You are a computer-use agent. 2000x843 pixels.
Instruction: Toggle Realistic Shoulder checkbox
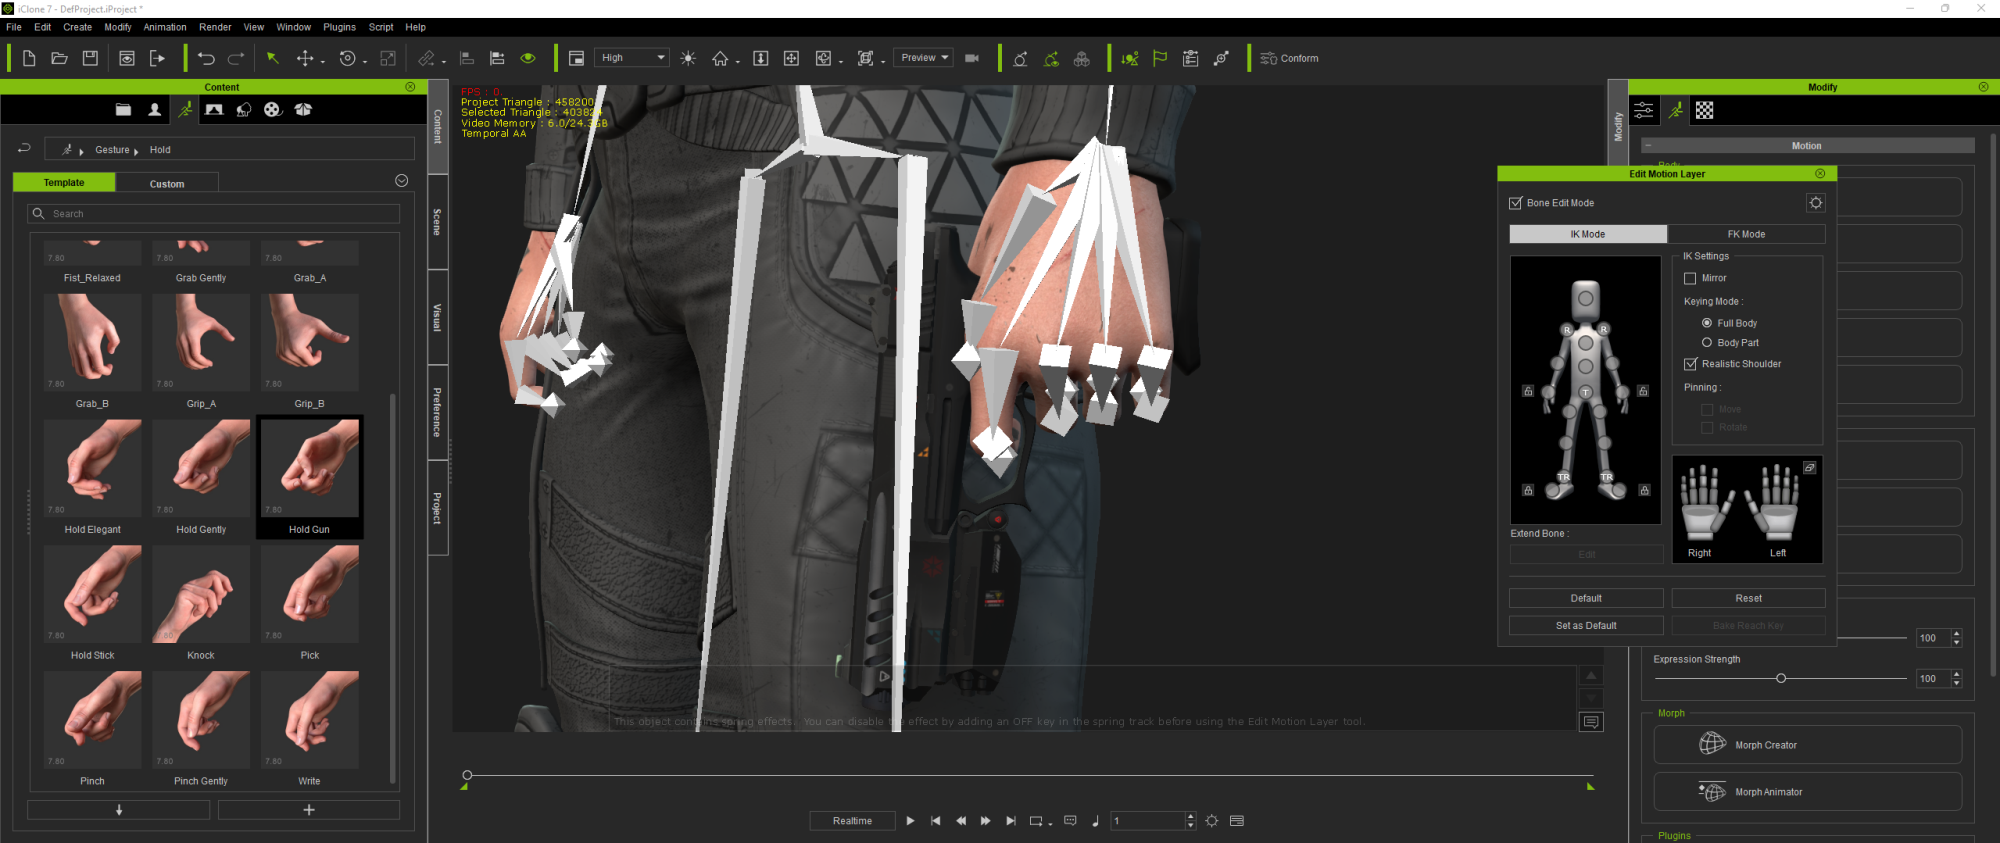(x=1690, y=364)
